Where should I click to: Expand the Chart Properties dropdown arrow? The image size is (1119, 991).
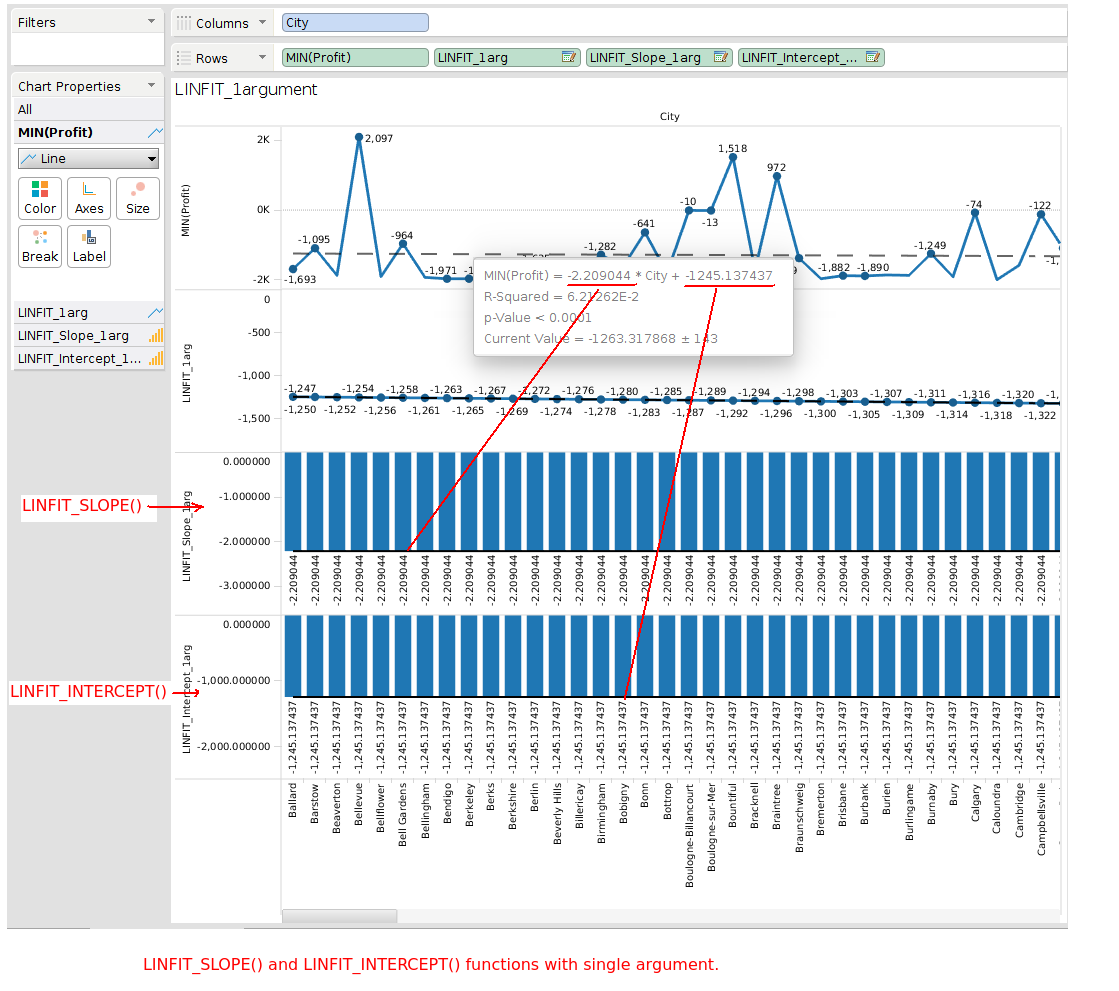[x=151, y=85]
